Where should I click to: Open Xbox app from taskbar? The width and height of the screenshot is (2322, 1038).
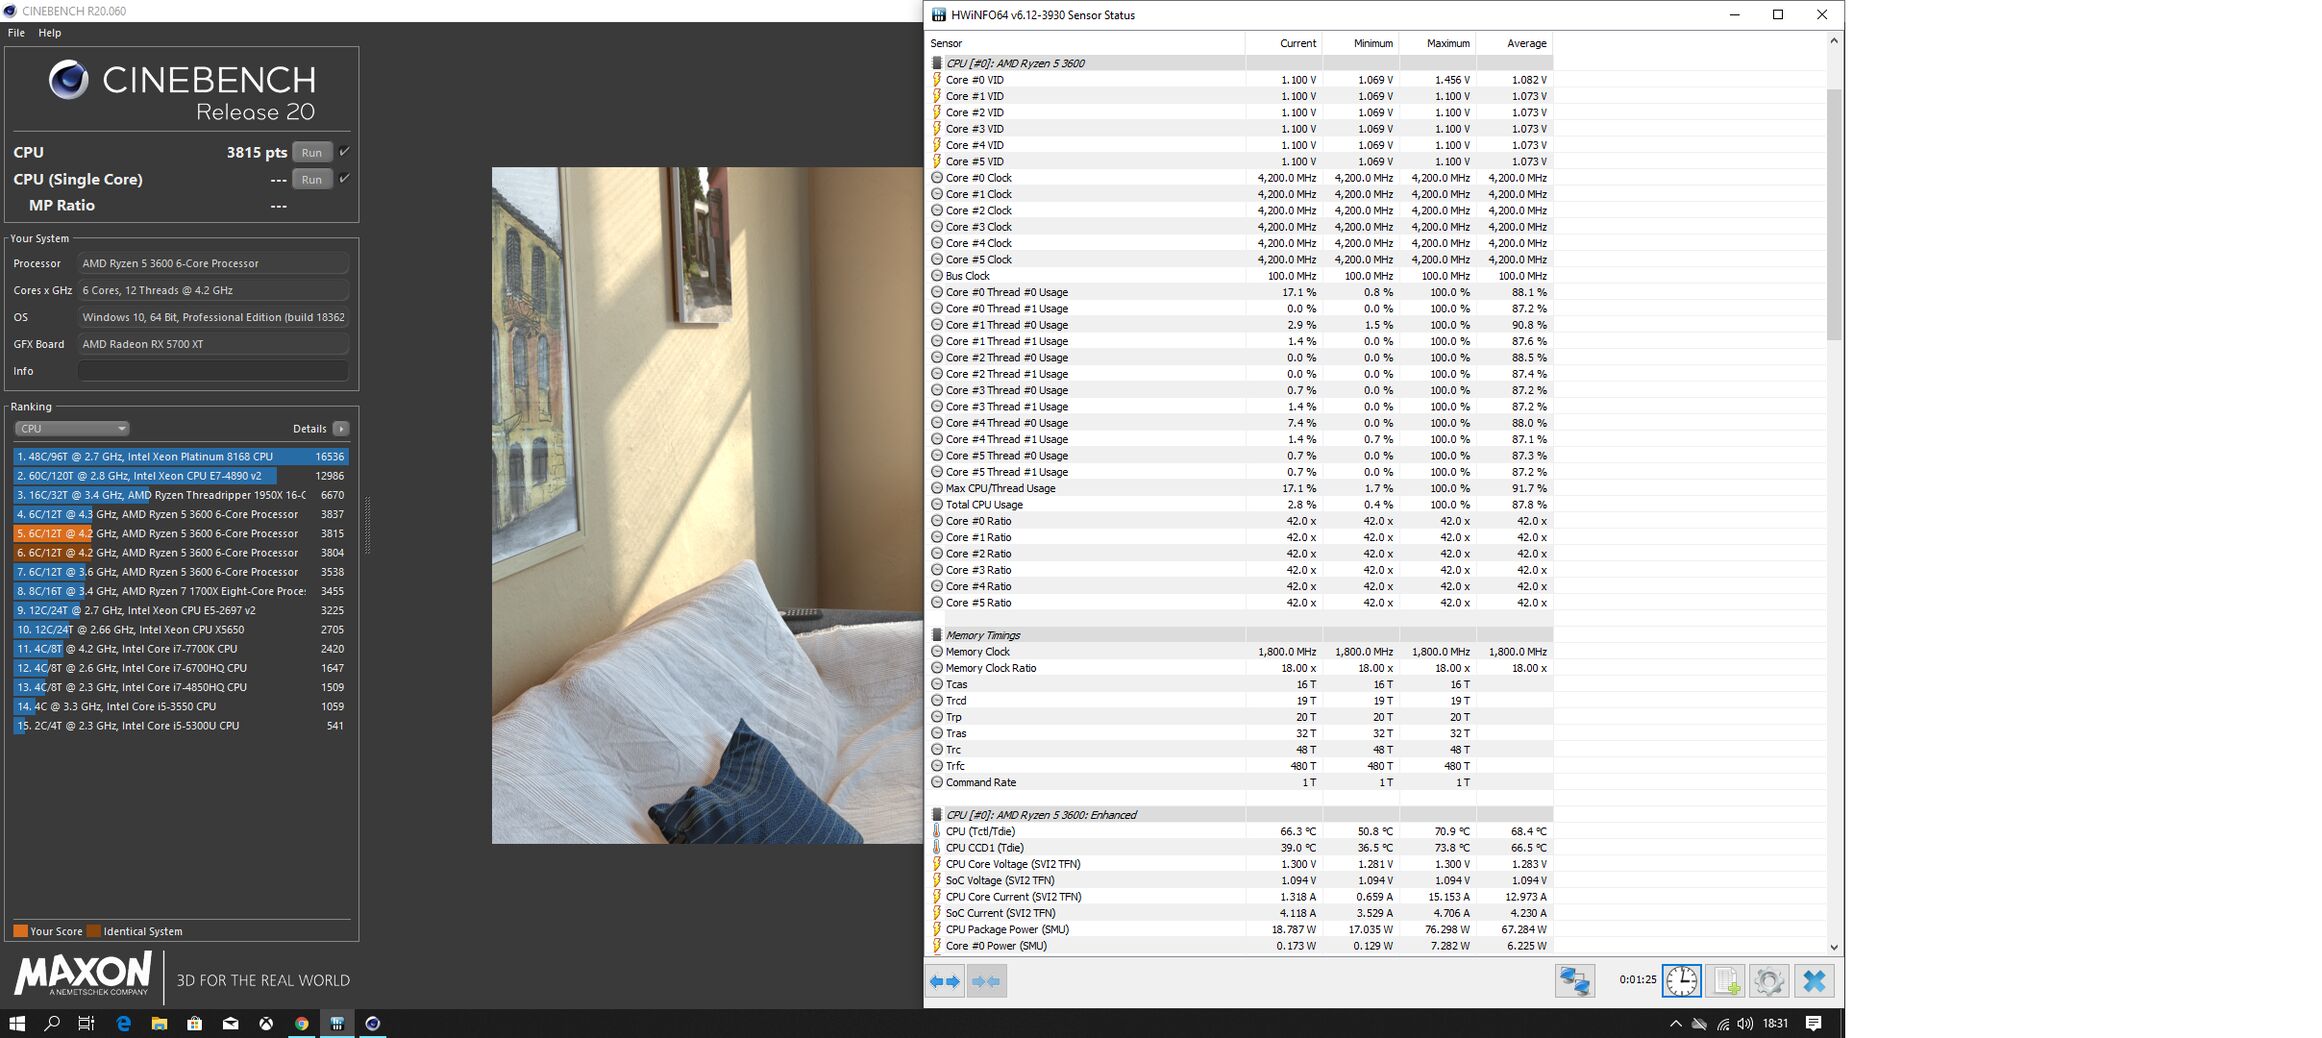266,1023
